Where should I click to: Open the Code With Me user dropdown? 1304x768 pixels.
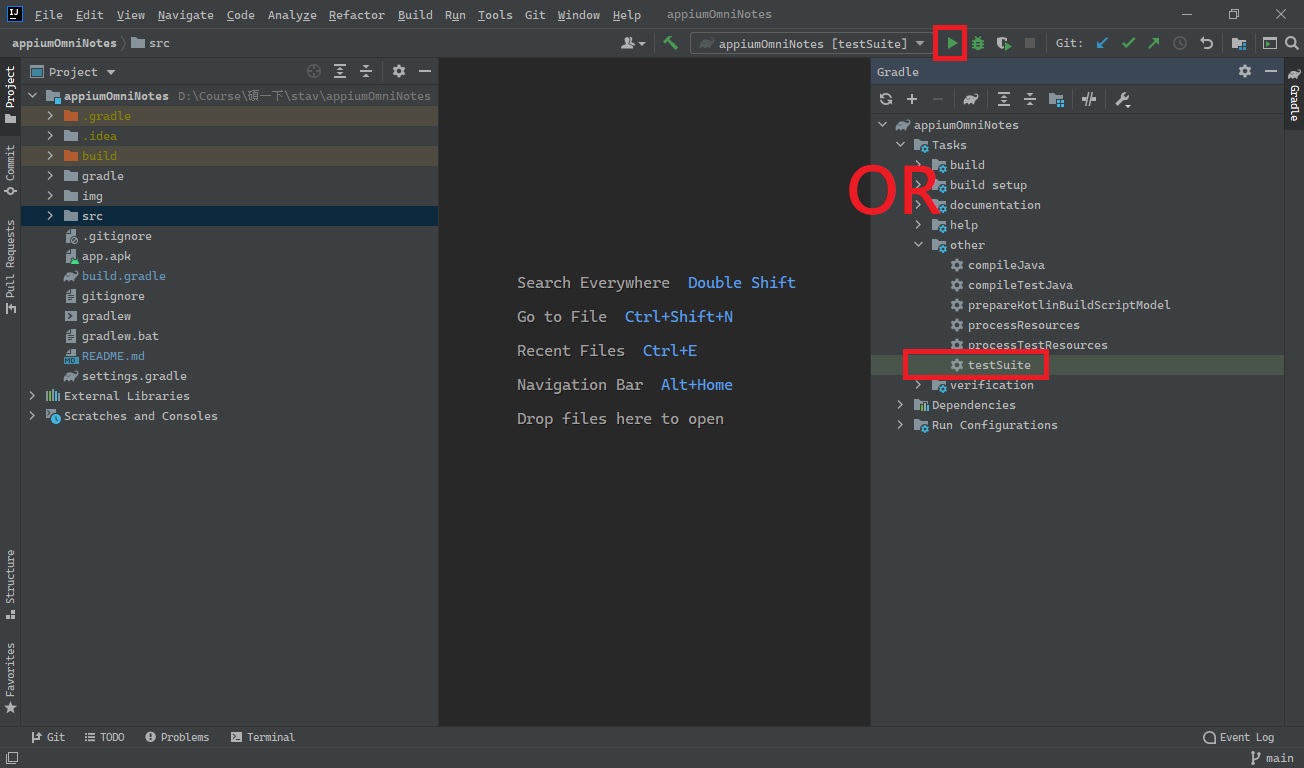(x=632, y=43)
